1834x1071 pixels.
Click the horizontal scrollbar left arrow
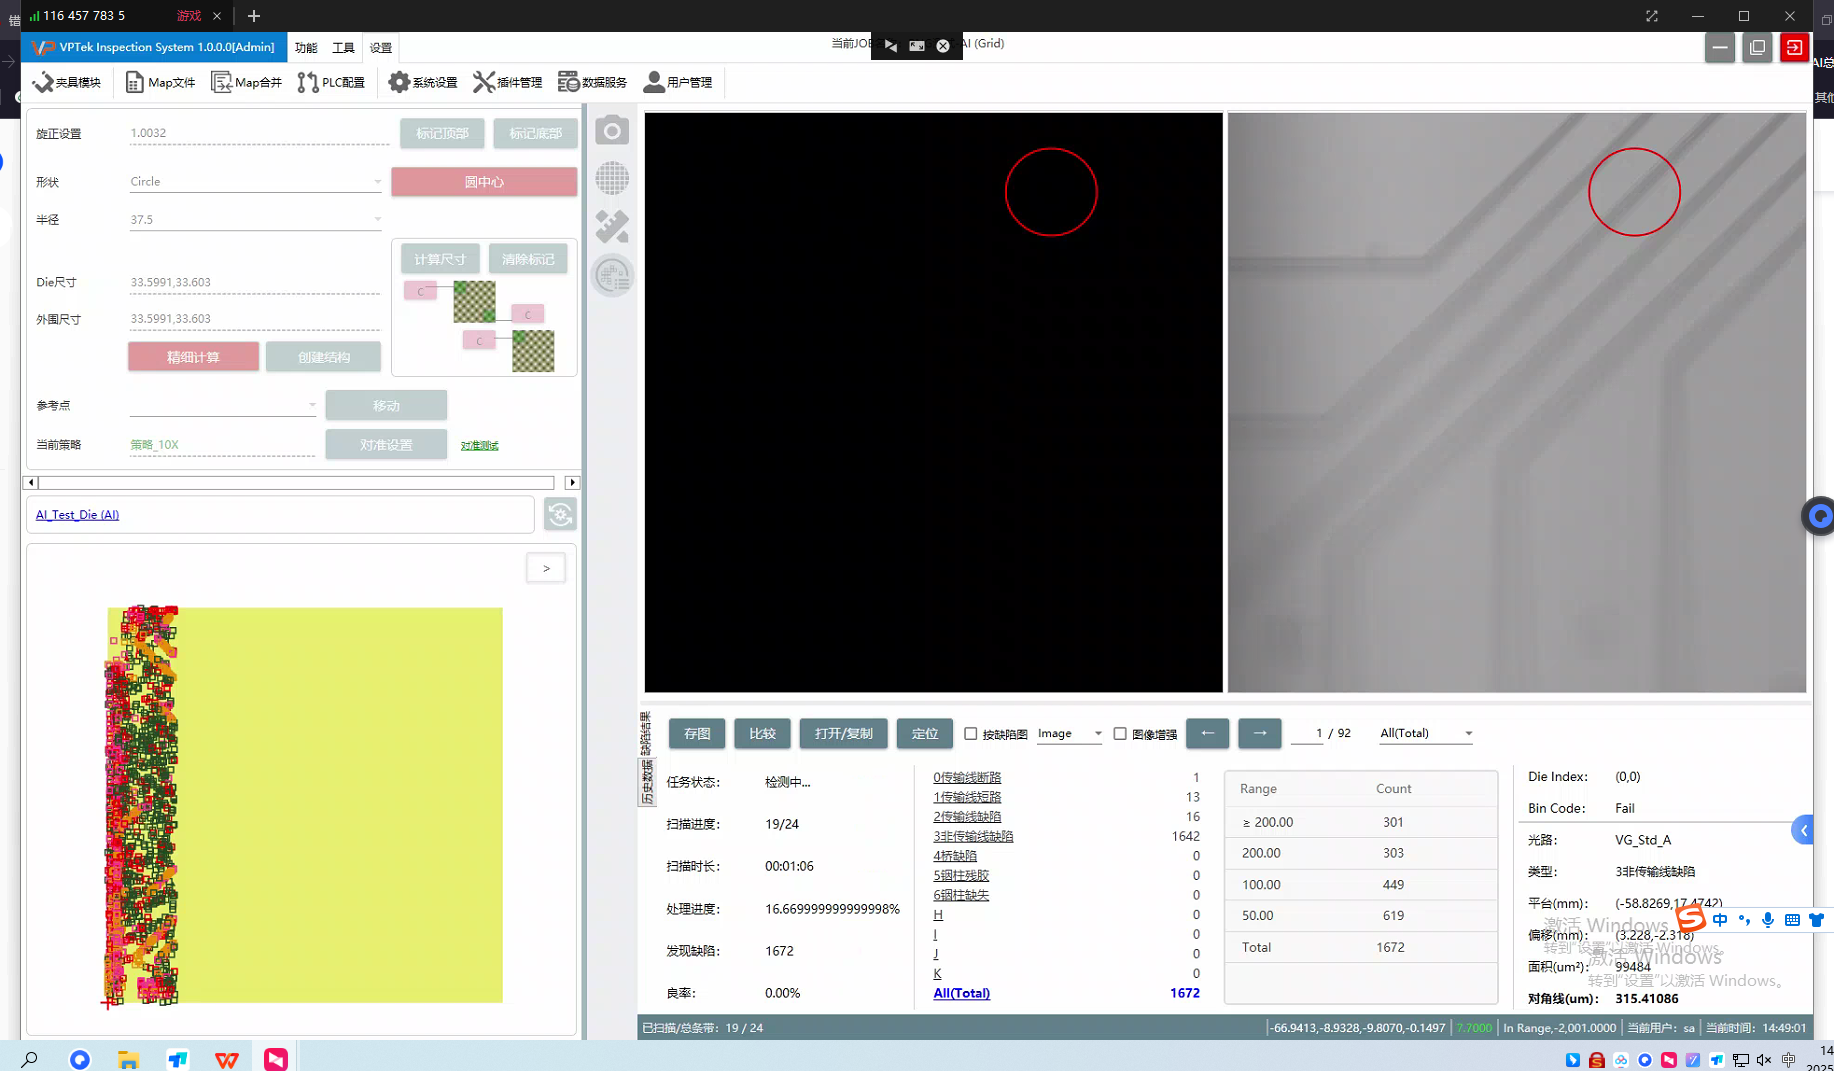tap(30, 483)
